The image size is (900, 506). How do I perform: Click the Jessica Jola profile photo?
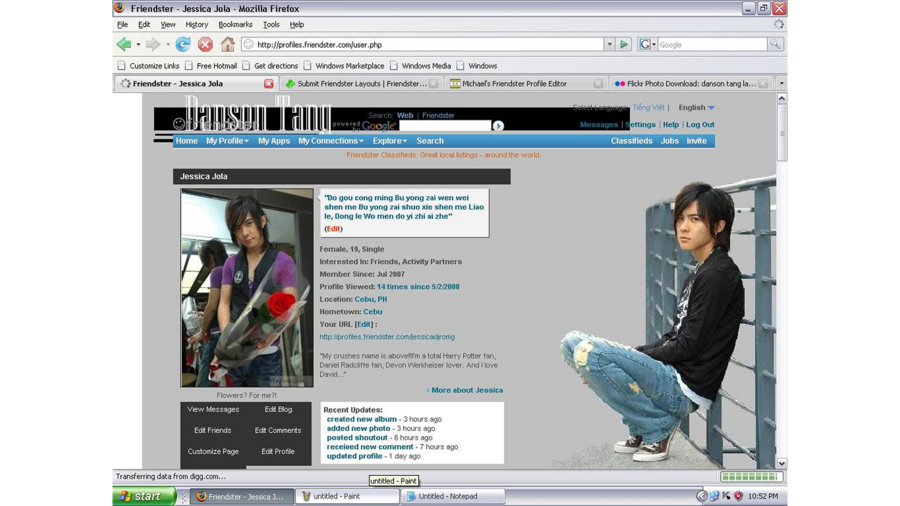coord(247,287)
